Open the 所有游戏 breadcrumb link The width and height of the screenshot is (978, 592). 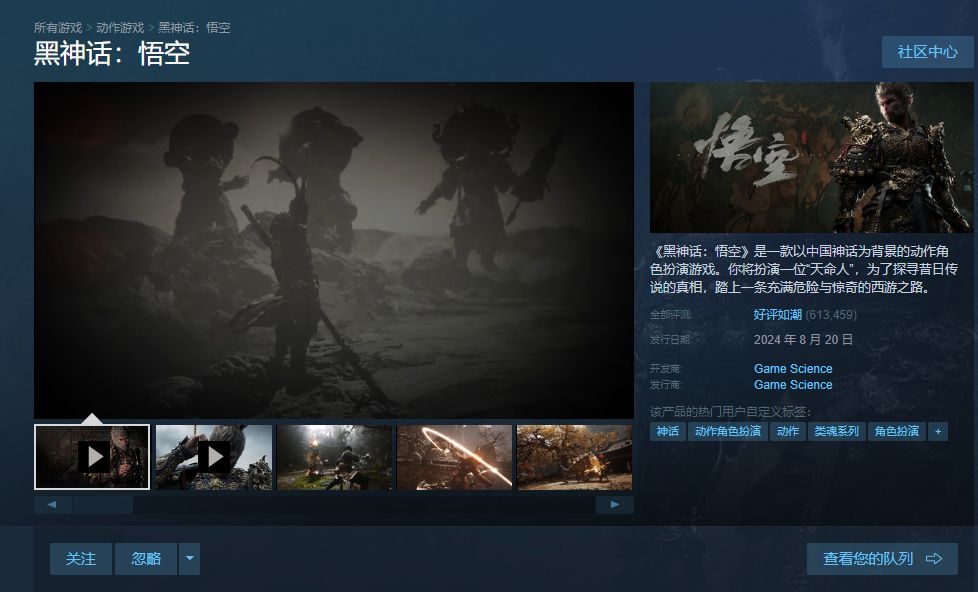click(57, 27)
